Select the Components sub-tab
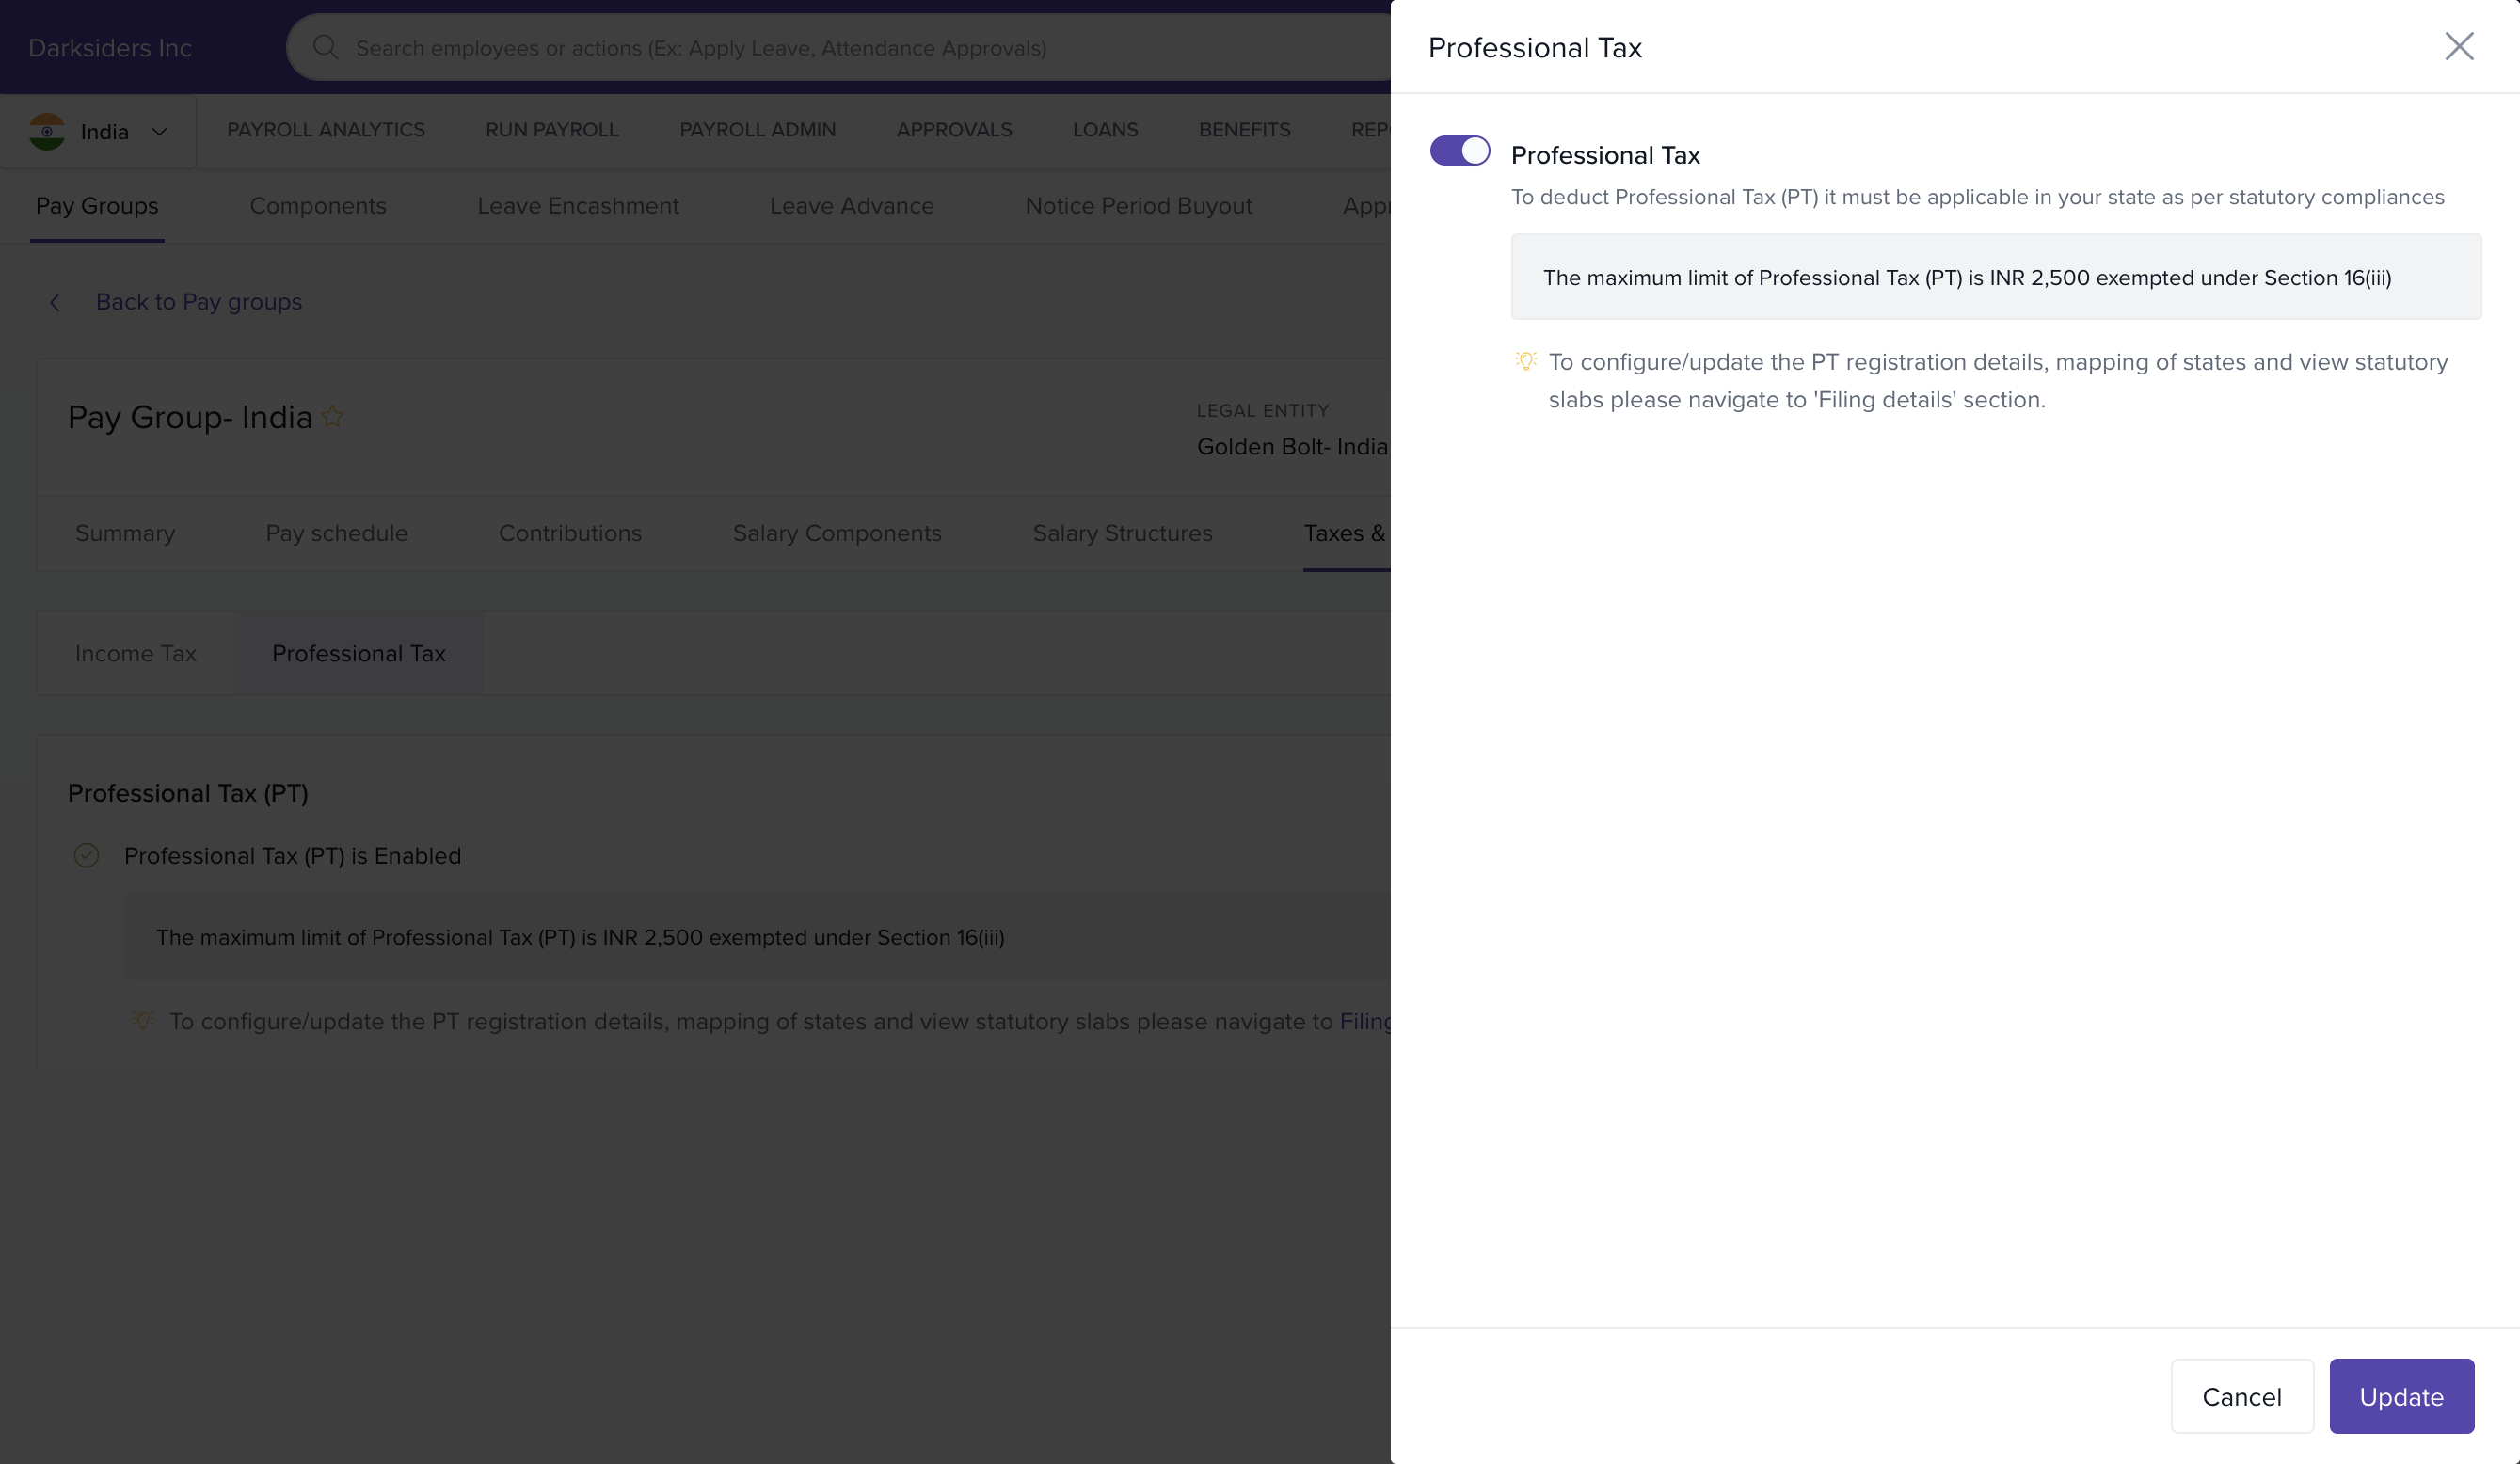2520x1464 pixels. [317, 206]
